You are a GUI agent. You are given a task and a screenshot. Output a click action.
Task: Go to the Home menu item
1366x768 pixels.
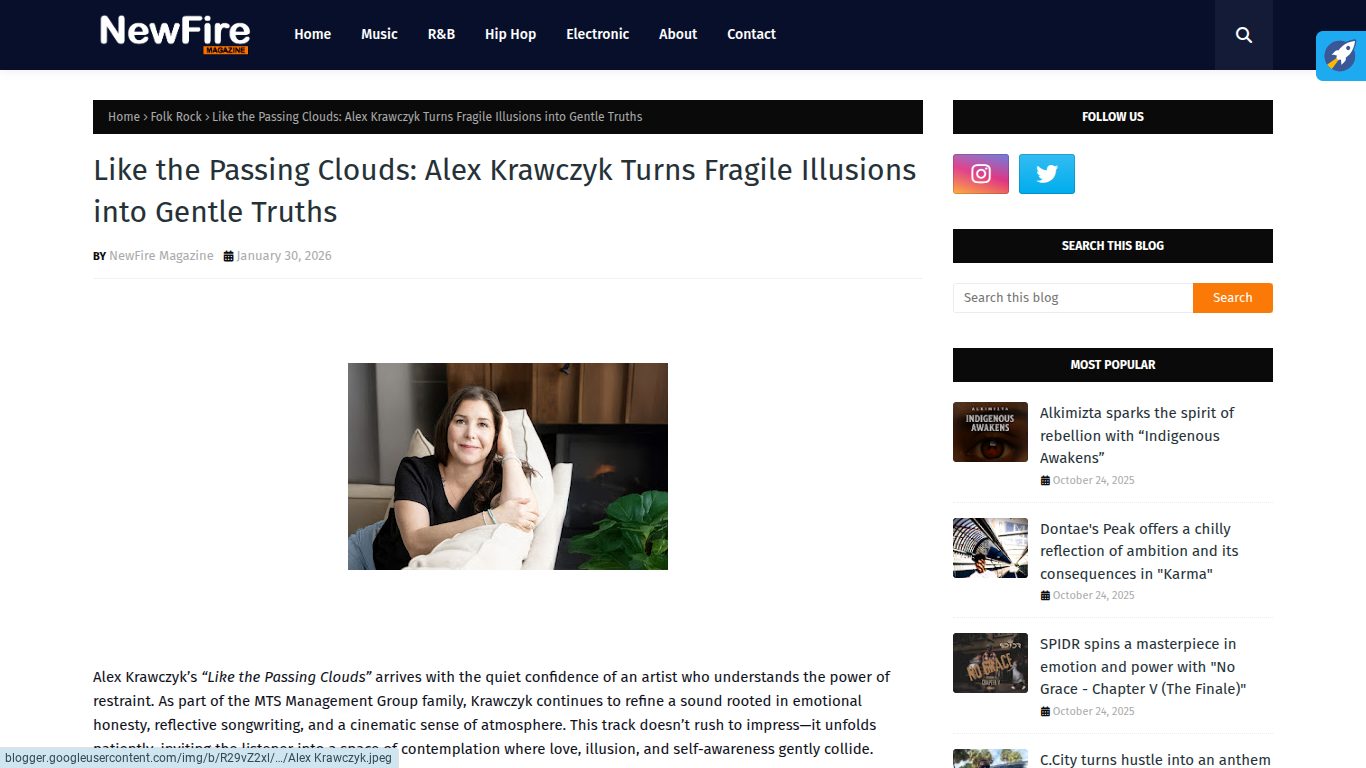click(312, 34)
